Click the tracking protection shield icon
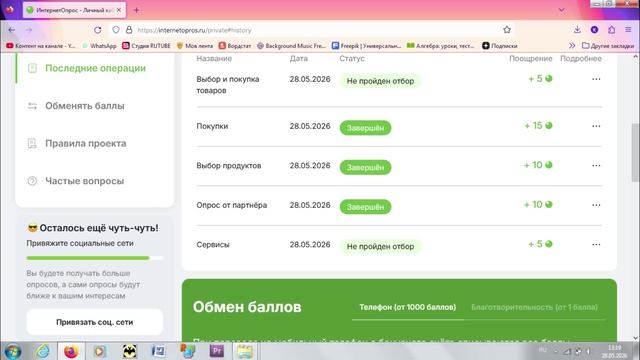This screenshot has width=640, height=360. click(116, 30)
